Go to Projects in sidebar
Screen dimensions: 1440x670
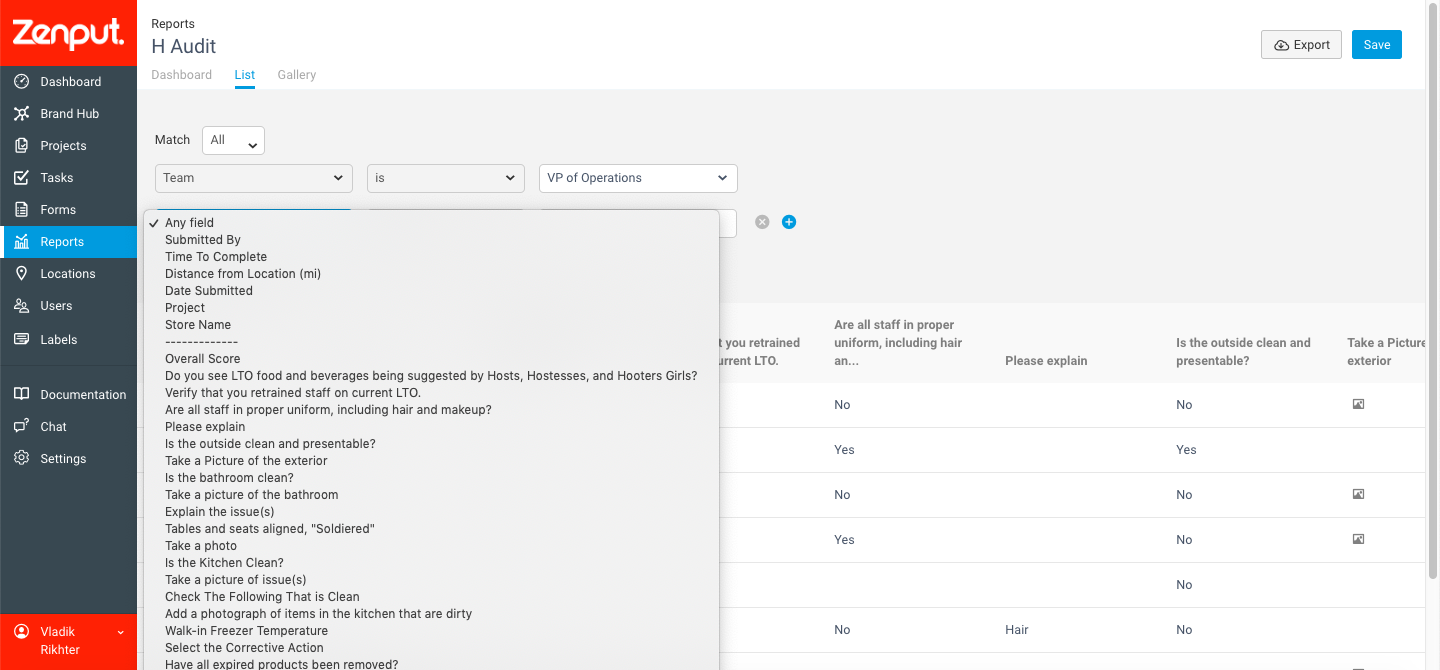click(x=68, y=146)
